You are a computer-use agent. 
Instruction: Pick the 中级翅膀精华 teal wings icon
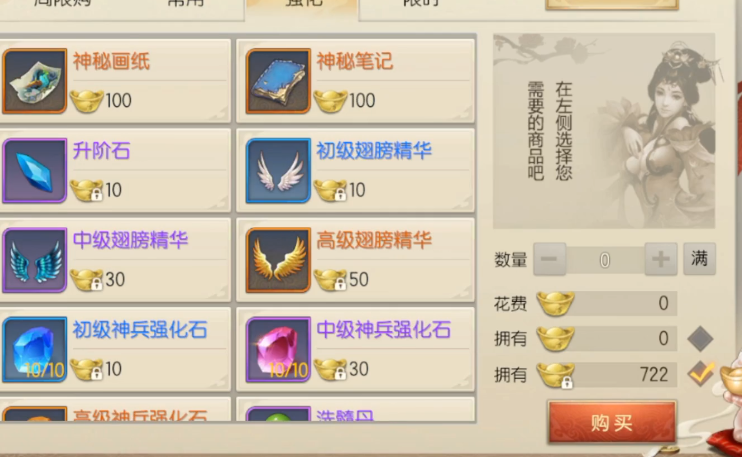coord(35,260)
